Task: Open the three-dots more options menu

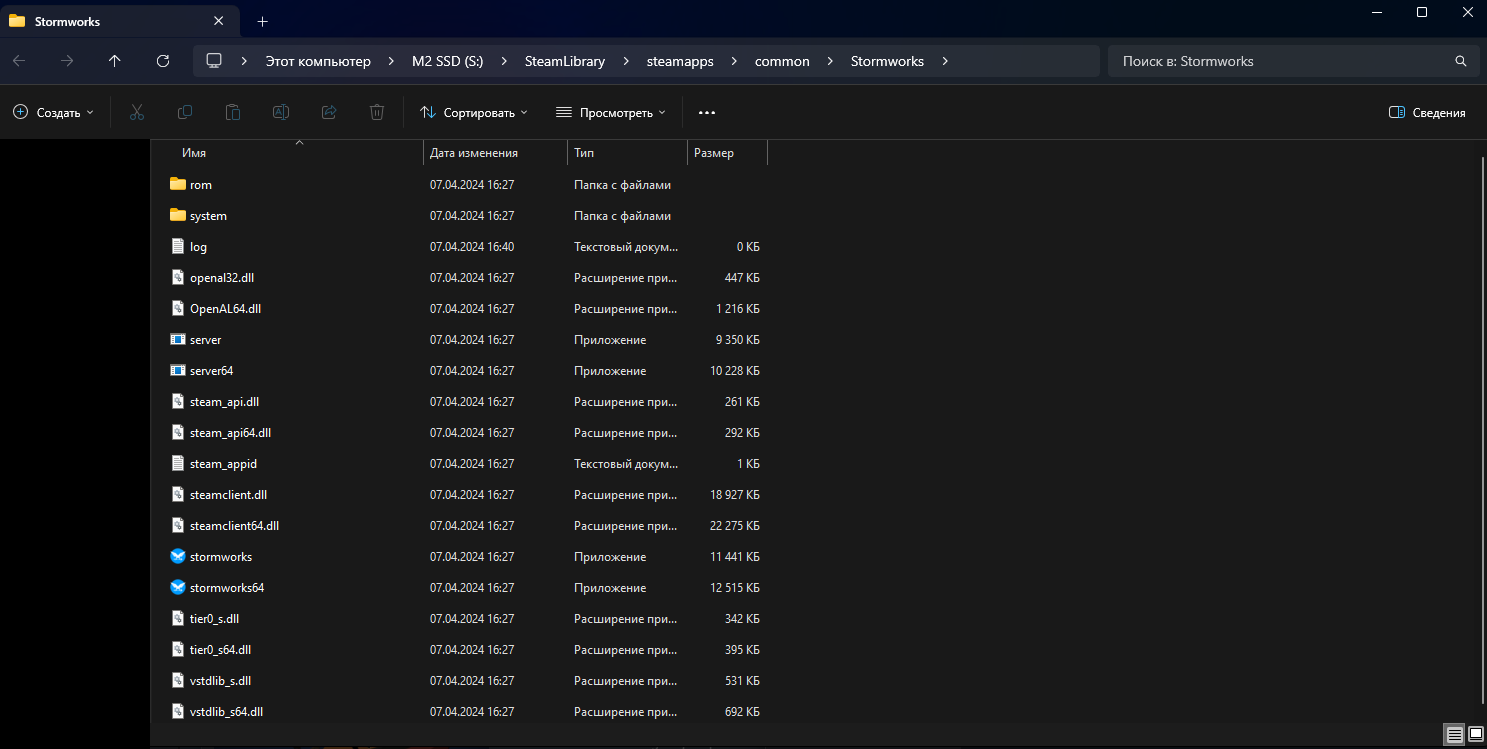Action: coord(707,113)
